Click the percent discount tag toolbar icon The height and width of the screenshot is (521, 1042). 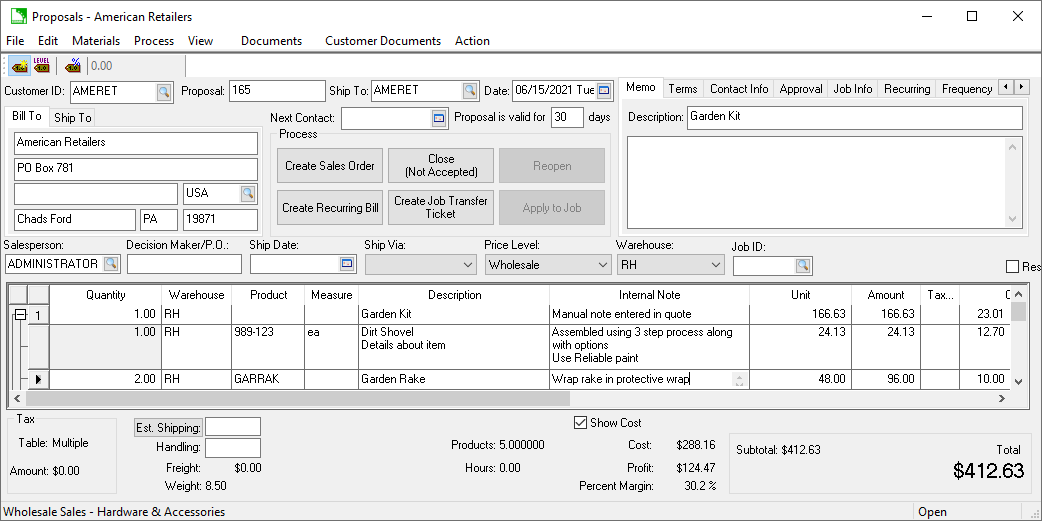(x=73, y=66)
